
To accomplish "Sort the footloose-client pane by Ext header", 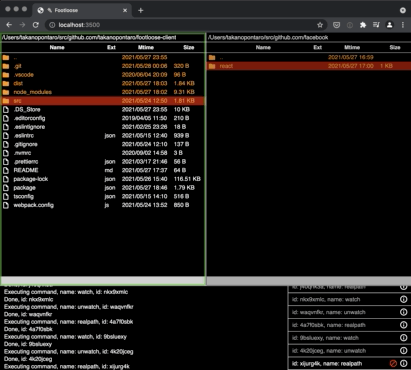I will (111, 47).
